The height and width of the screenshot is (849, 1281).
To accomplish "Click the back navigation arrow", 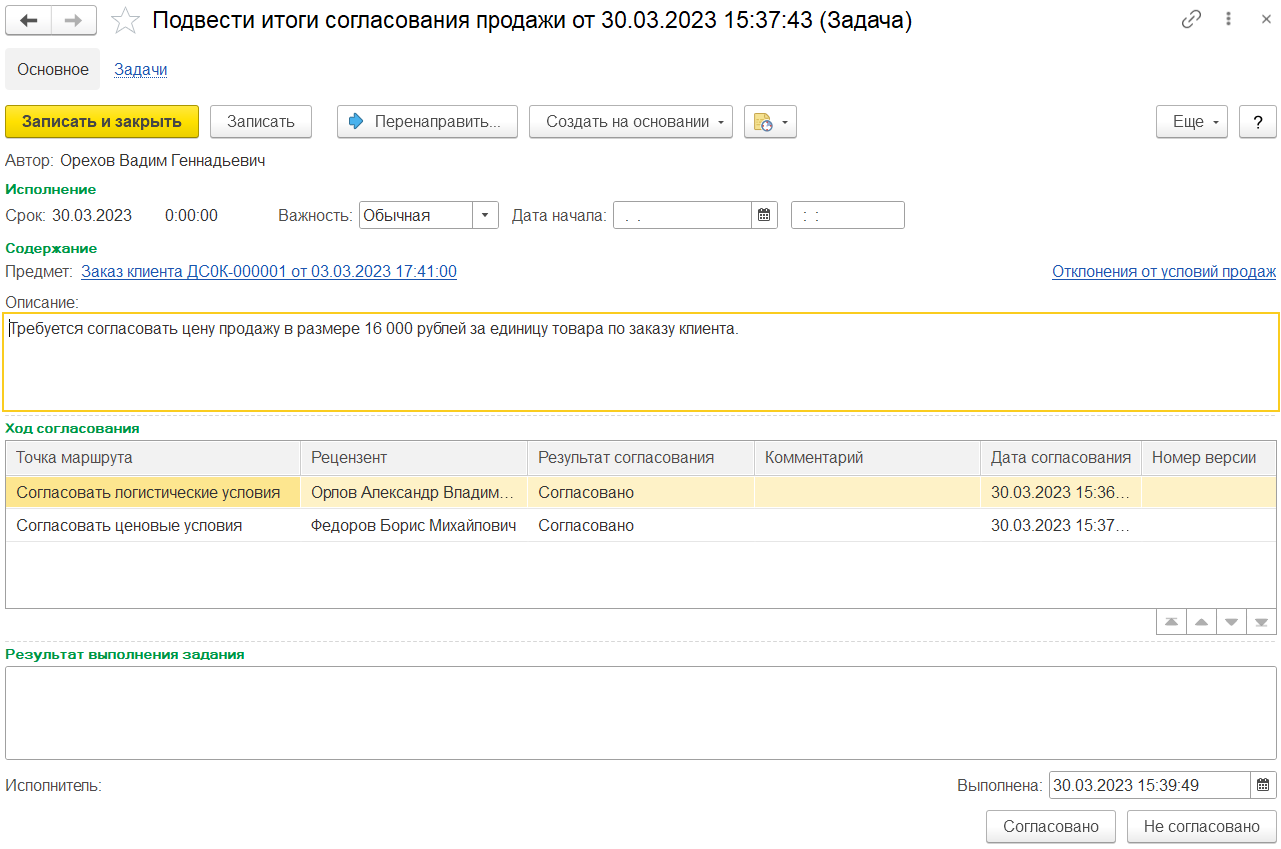I will click(29, 20).
